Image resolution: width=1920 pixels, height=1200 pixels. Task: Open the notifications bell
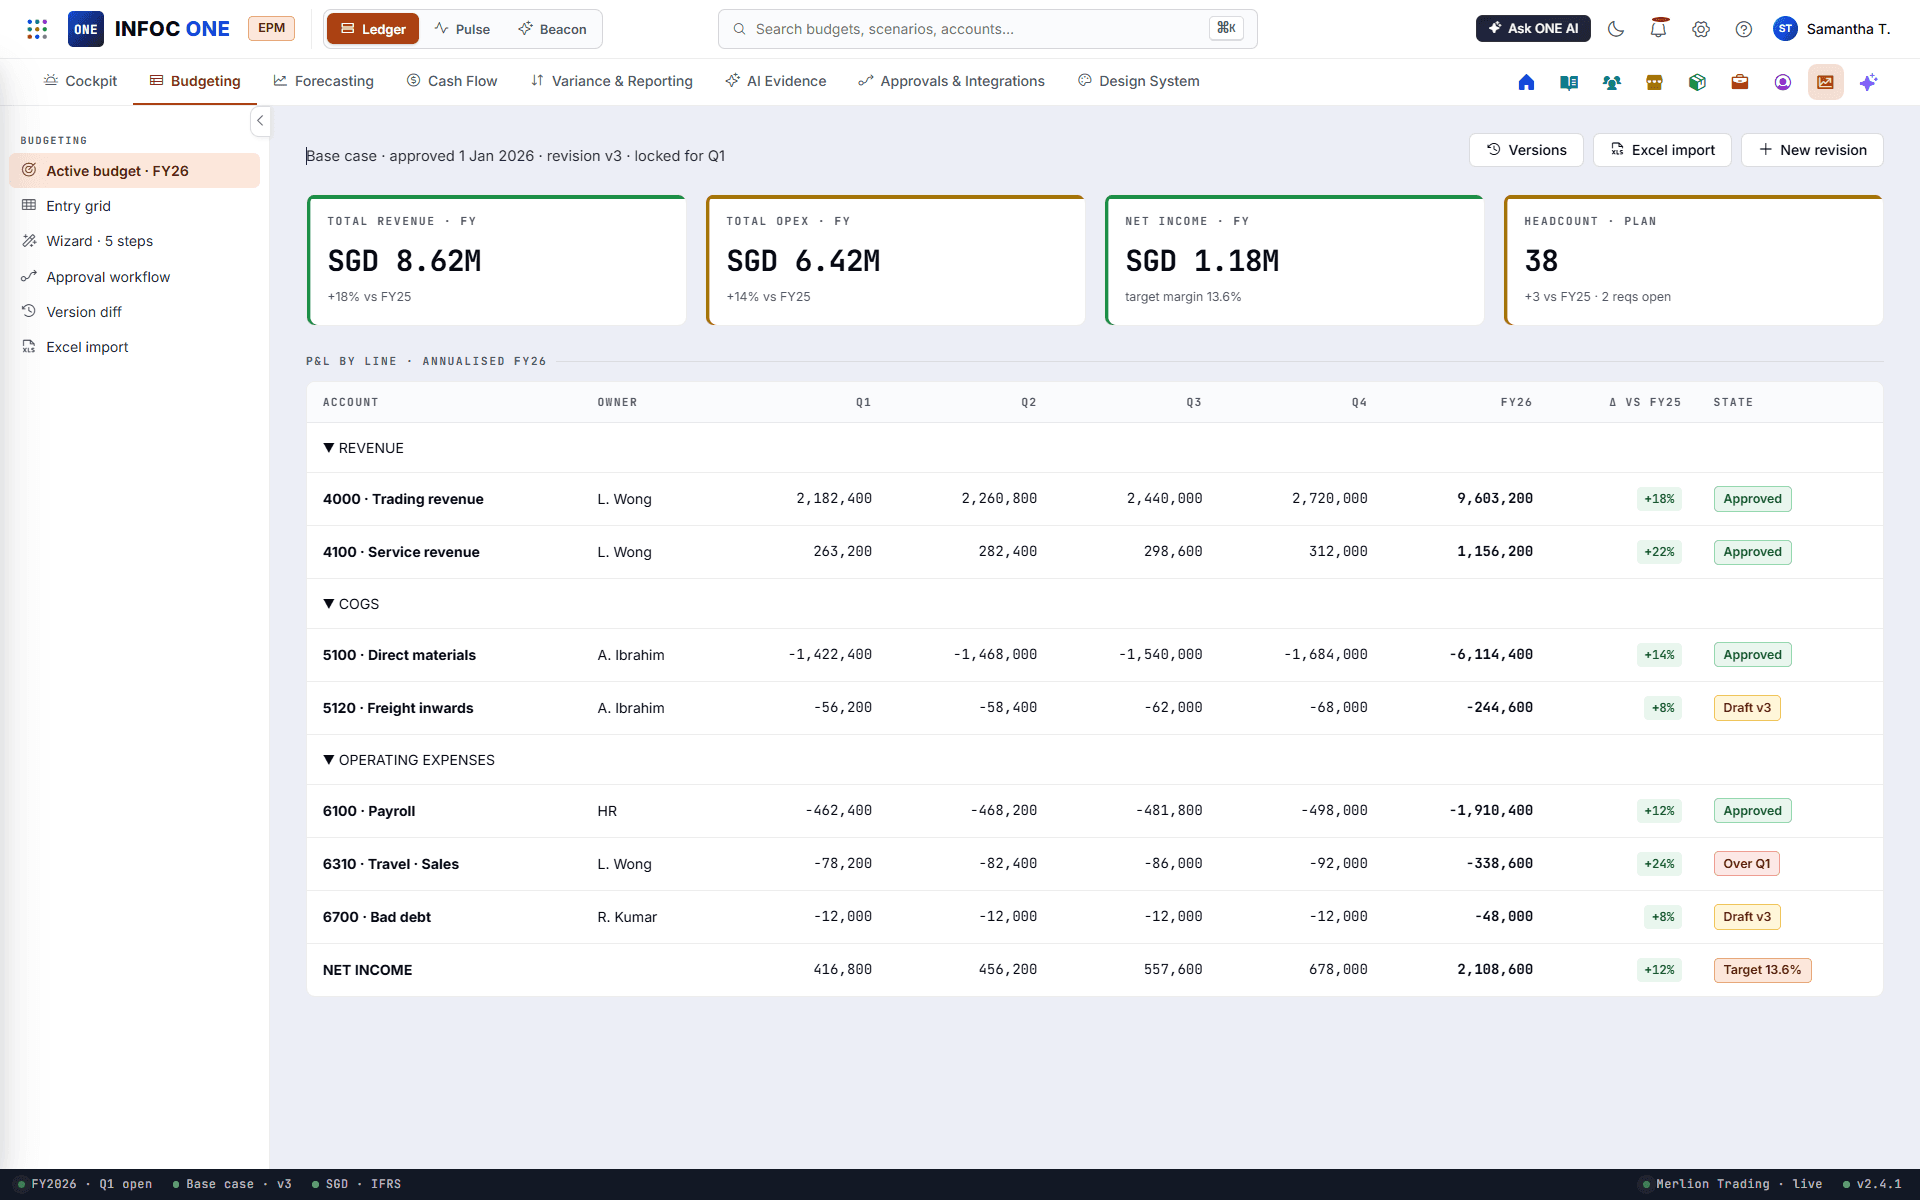(x=1659, y=29)
